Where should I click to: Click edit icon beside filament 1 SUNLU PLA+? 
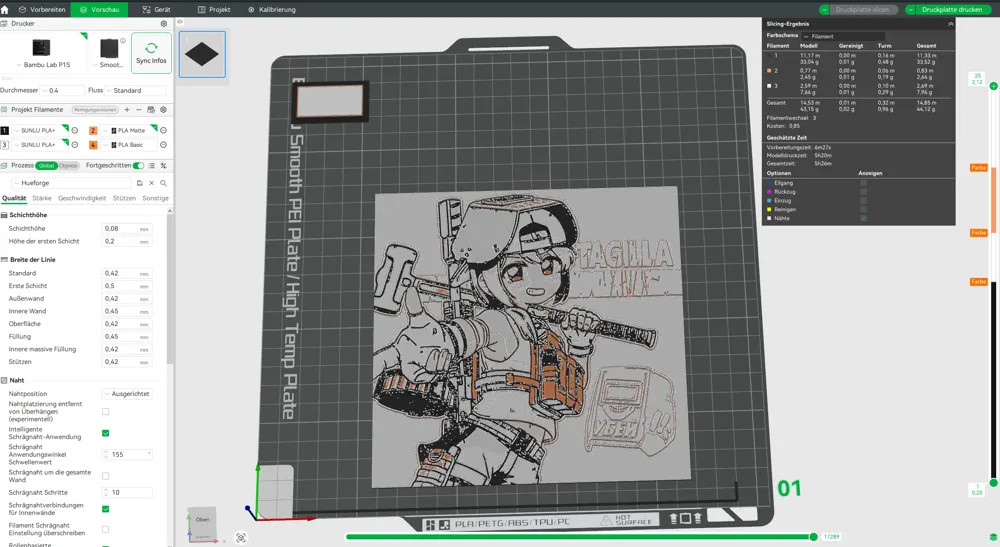[75, 131]
